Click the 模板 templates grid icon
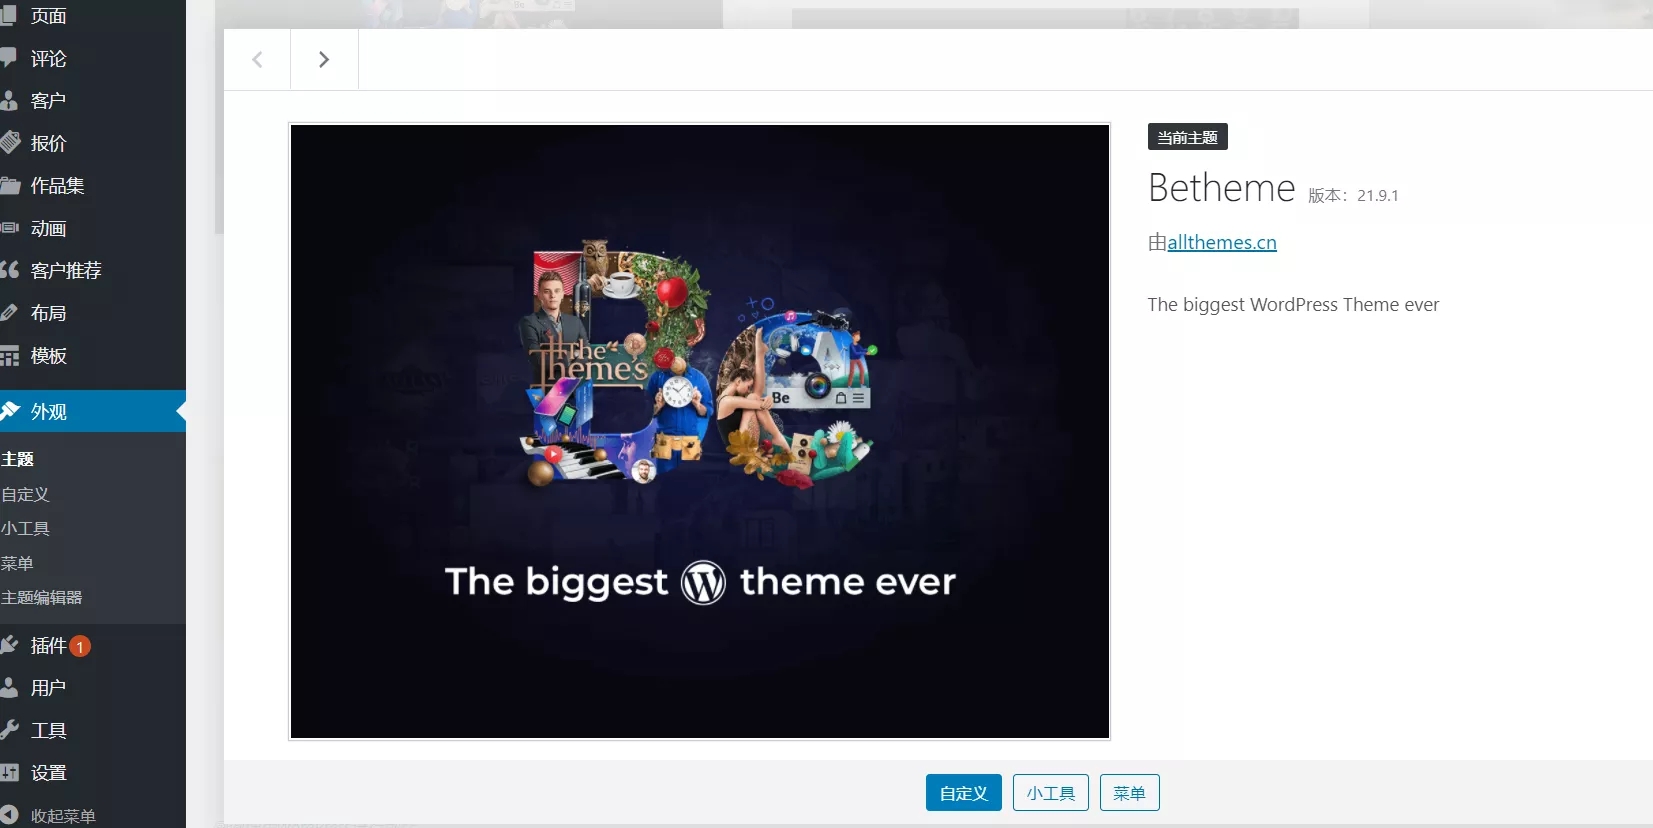The height and width of the screenshot is (828, 1653). coord(9,355)
